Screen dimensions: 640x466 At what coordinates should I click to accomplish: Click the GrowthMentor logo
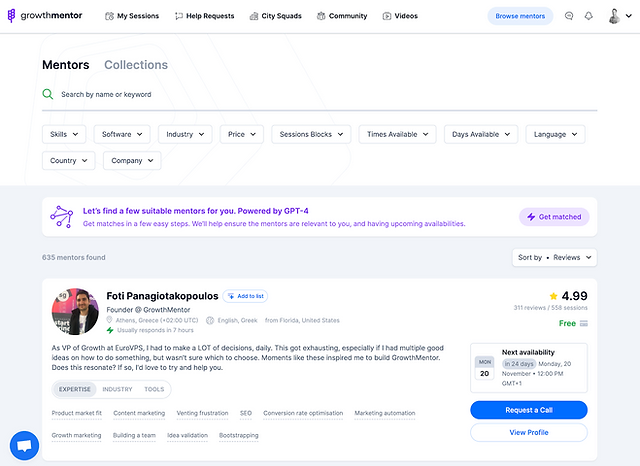[46, 16]
